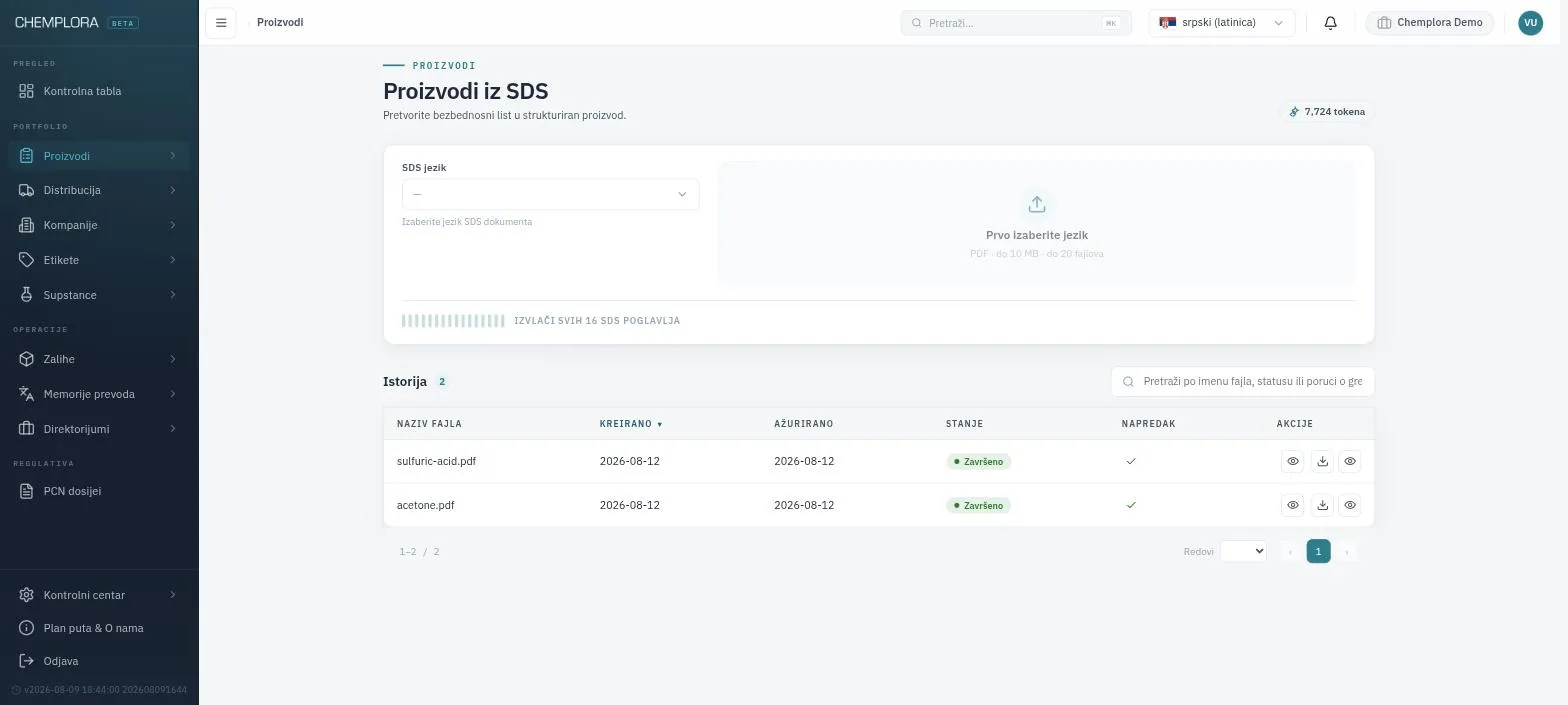Screen dimensions: 1568x705
Task: Click the Odjava logout icon
Action: (27, 661)
